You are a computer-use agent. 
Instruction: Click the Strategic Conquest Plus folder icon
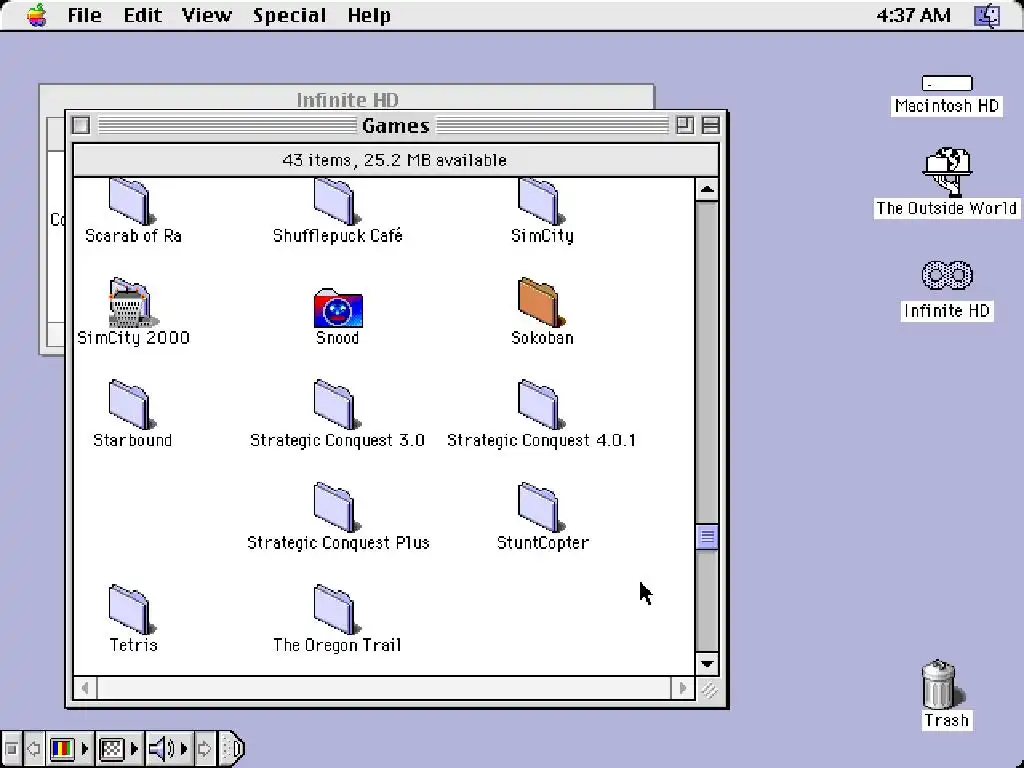pyautogui.click(x=337, y=507)
